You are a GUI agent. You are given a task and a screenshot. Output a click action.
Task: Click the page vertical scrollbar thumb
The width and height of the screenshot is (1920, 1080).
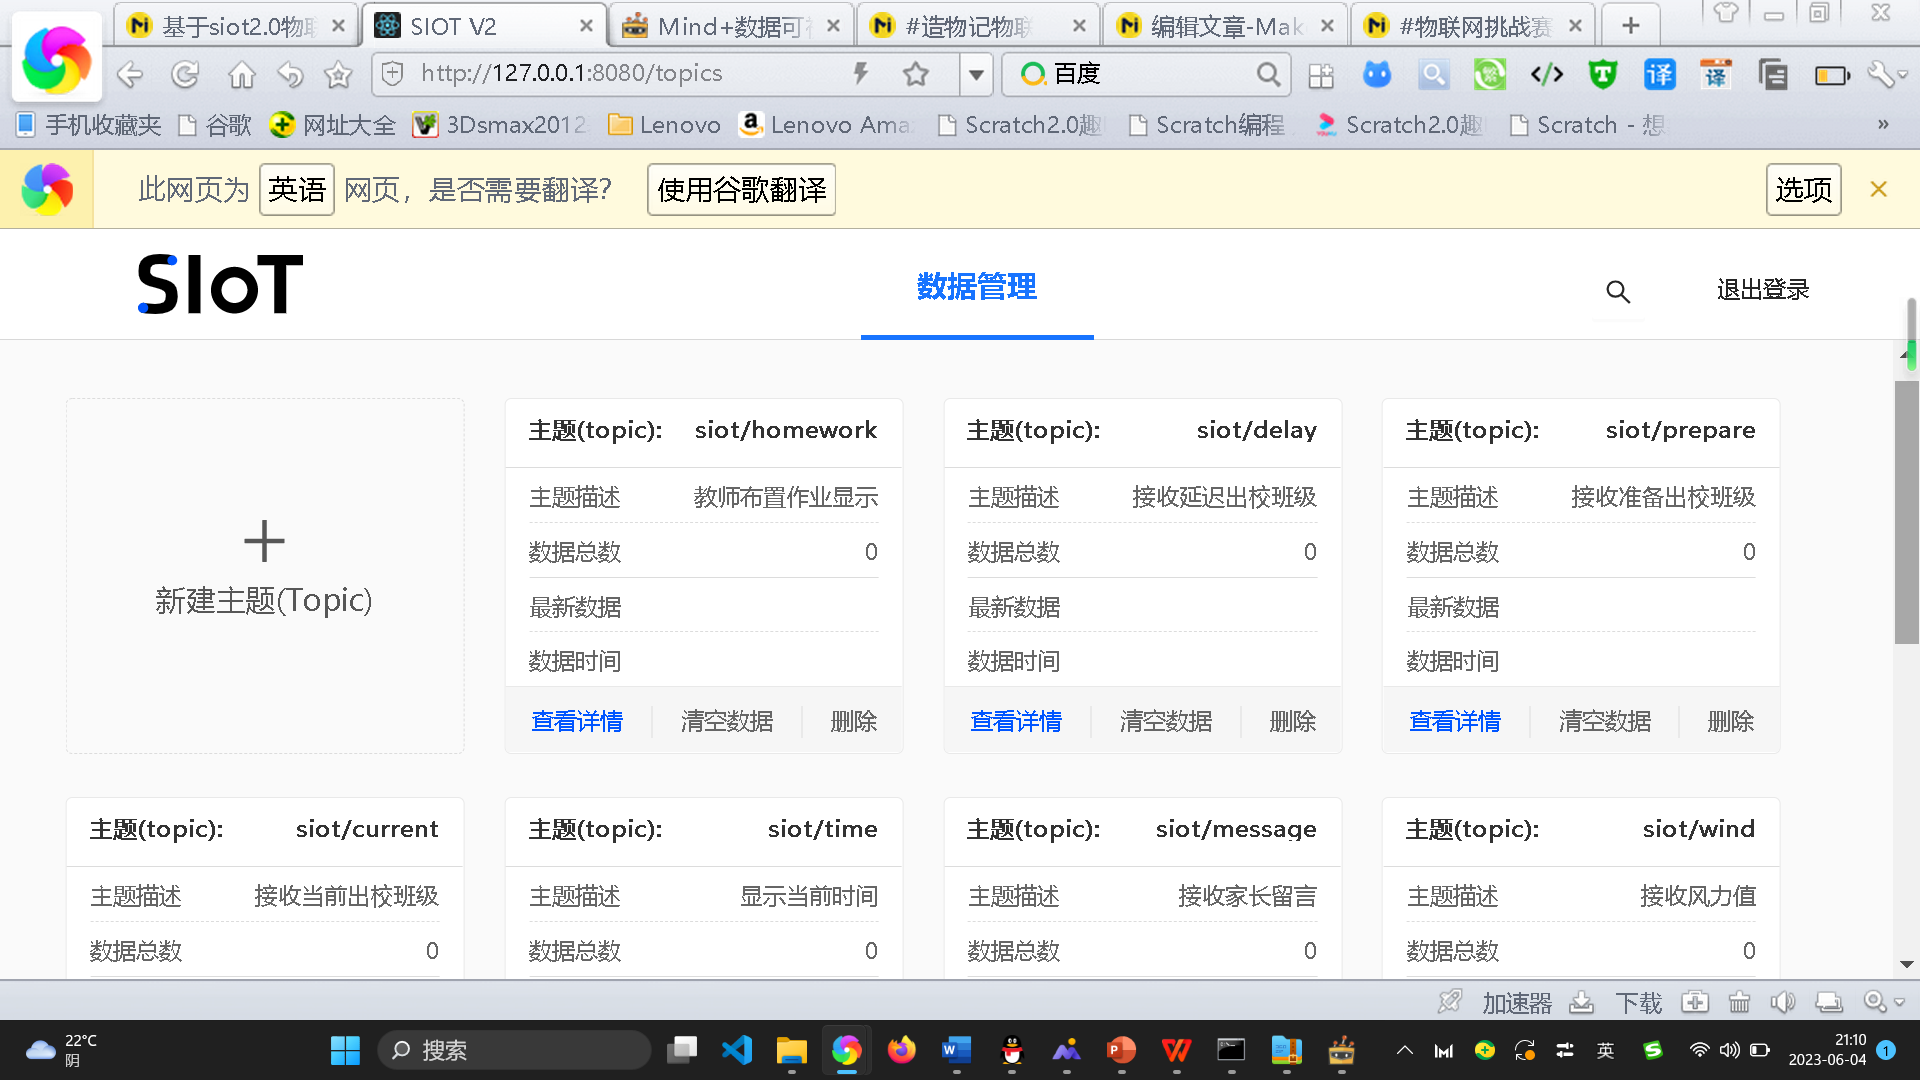pos(1907,512)
